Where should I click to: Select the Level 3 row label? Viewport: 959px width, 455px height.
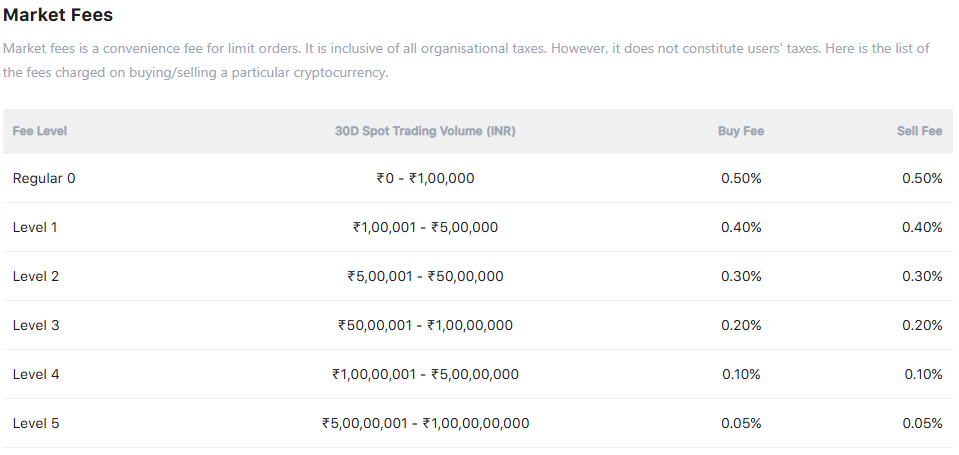pyautogui.click(x=36, y=325)
